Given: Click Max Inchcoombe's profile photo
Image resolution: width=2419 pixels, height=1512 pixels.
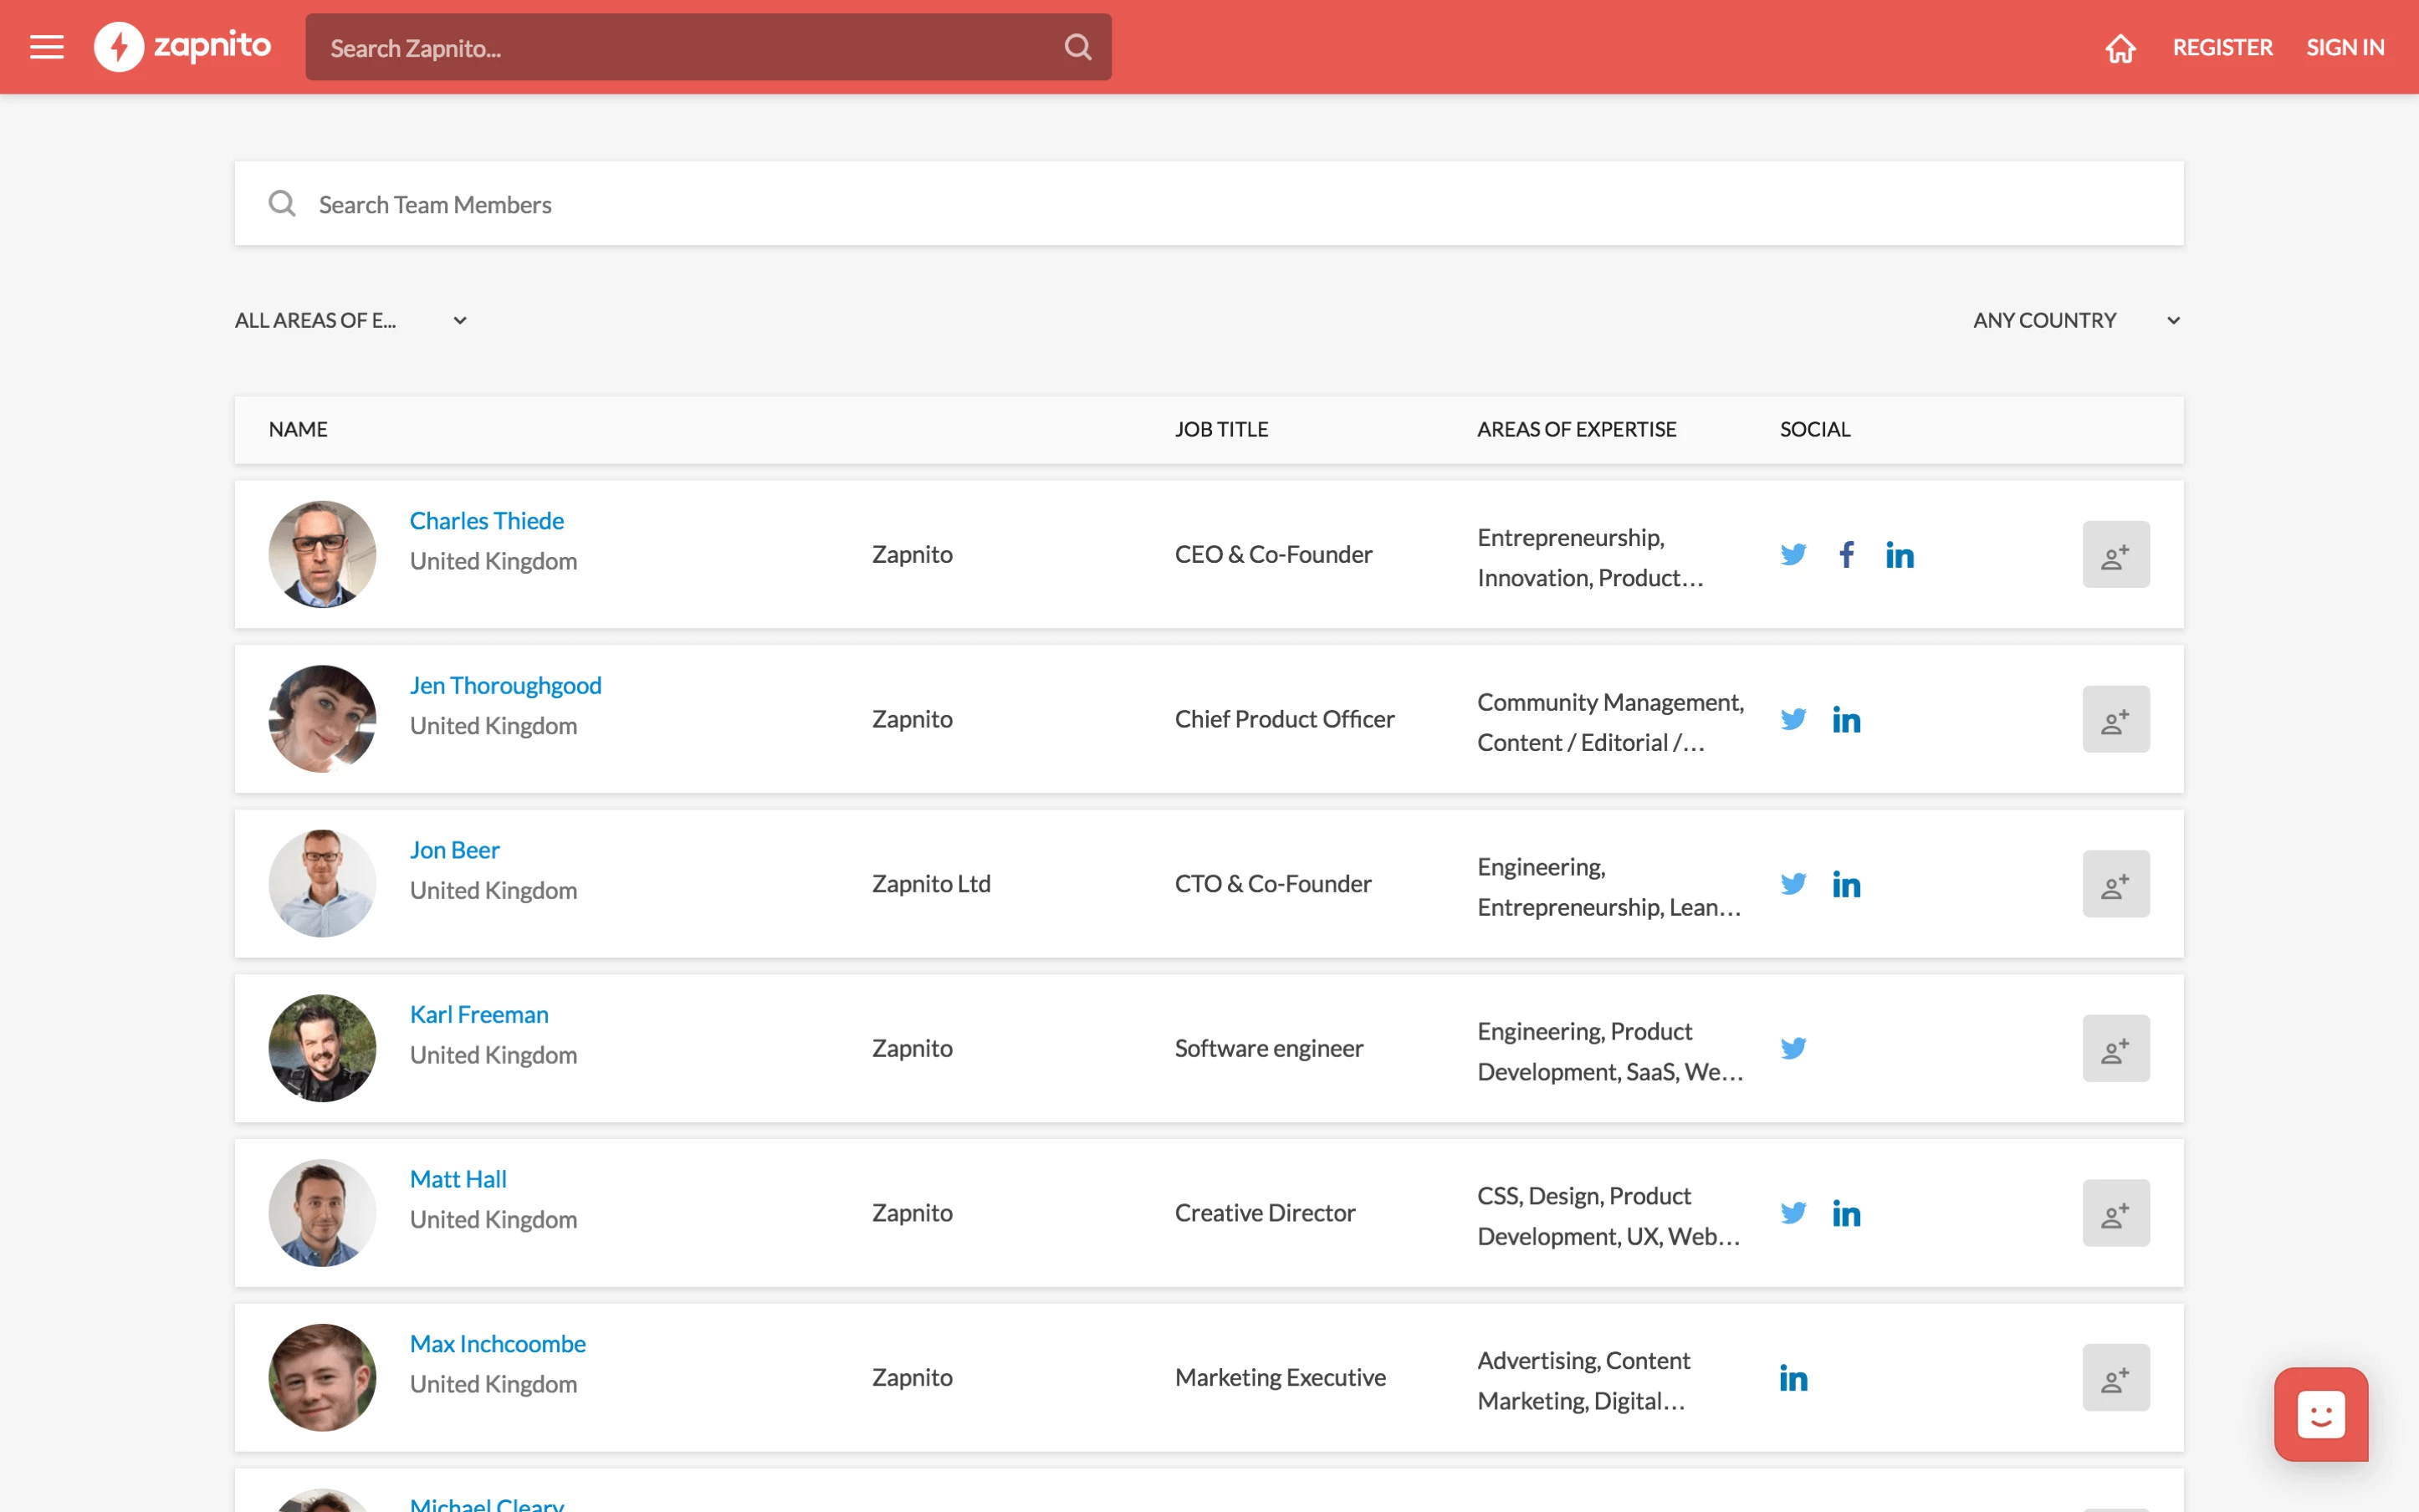Looking at the screenshot, I should pos(322,1378).
